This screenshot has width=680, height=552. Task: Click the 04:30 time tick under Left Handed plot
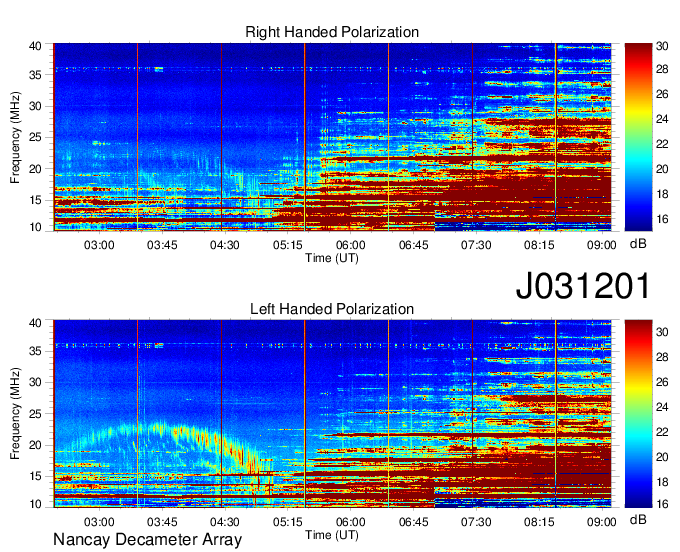point(225,522)
